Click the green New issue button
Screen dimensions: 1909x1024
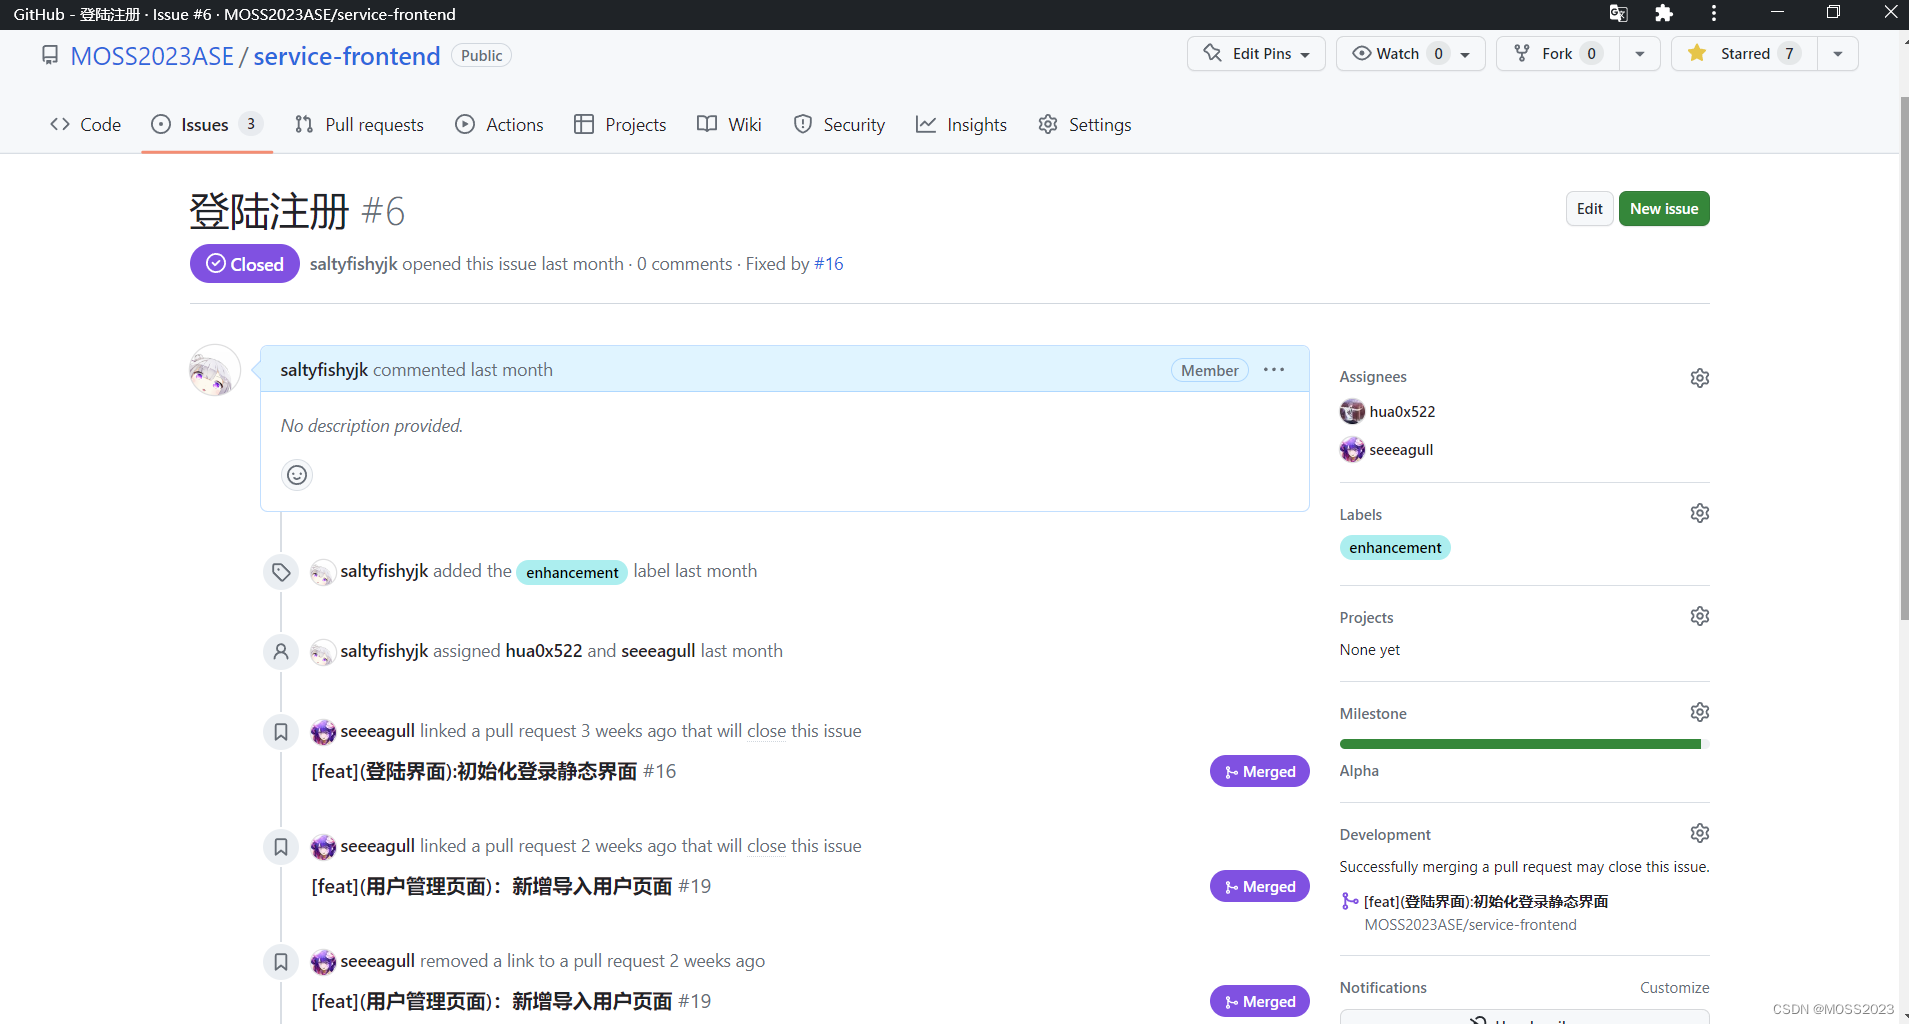coord(1664,208)
